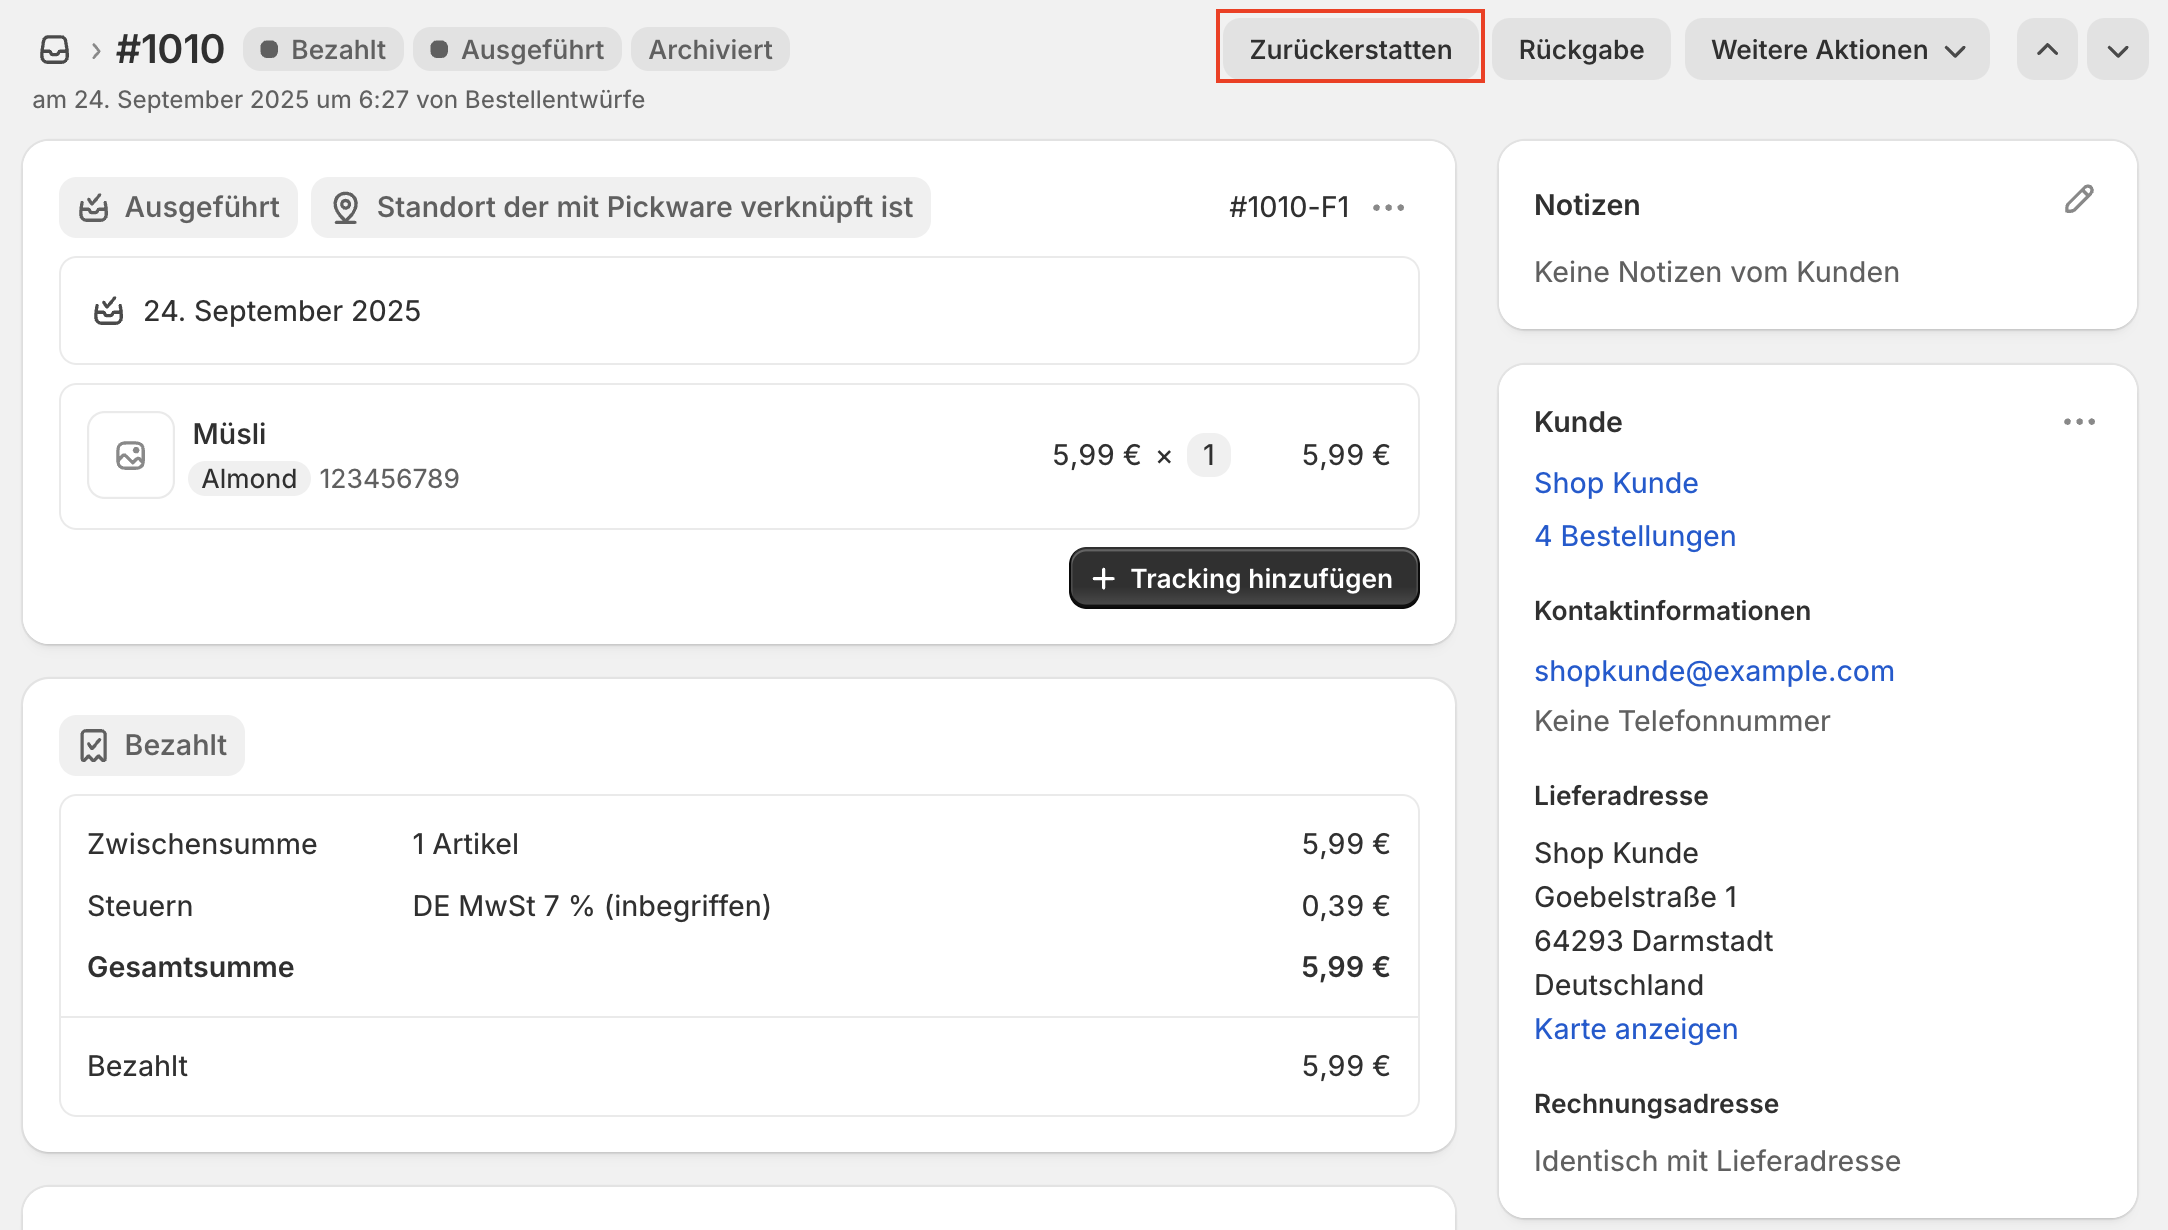Screen dimensions: 2168x1230
Task: View the customer's 4 Bestellungen
Action: 1634,536
